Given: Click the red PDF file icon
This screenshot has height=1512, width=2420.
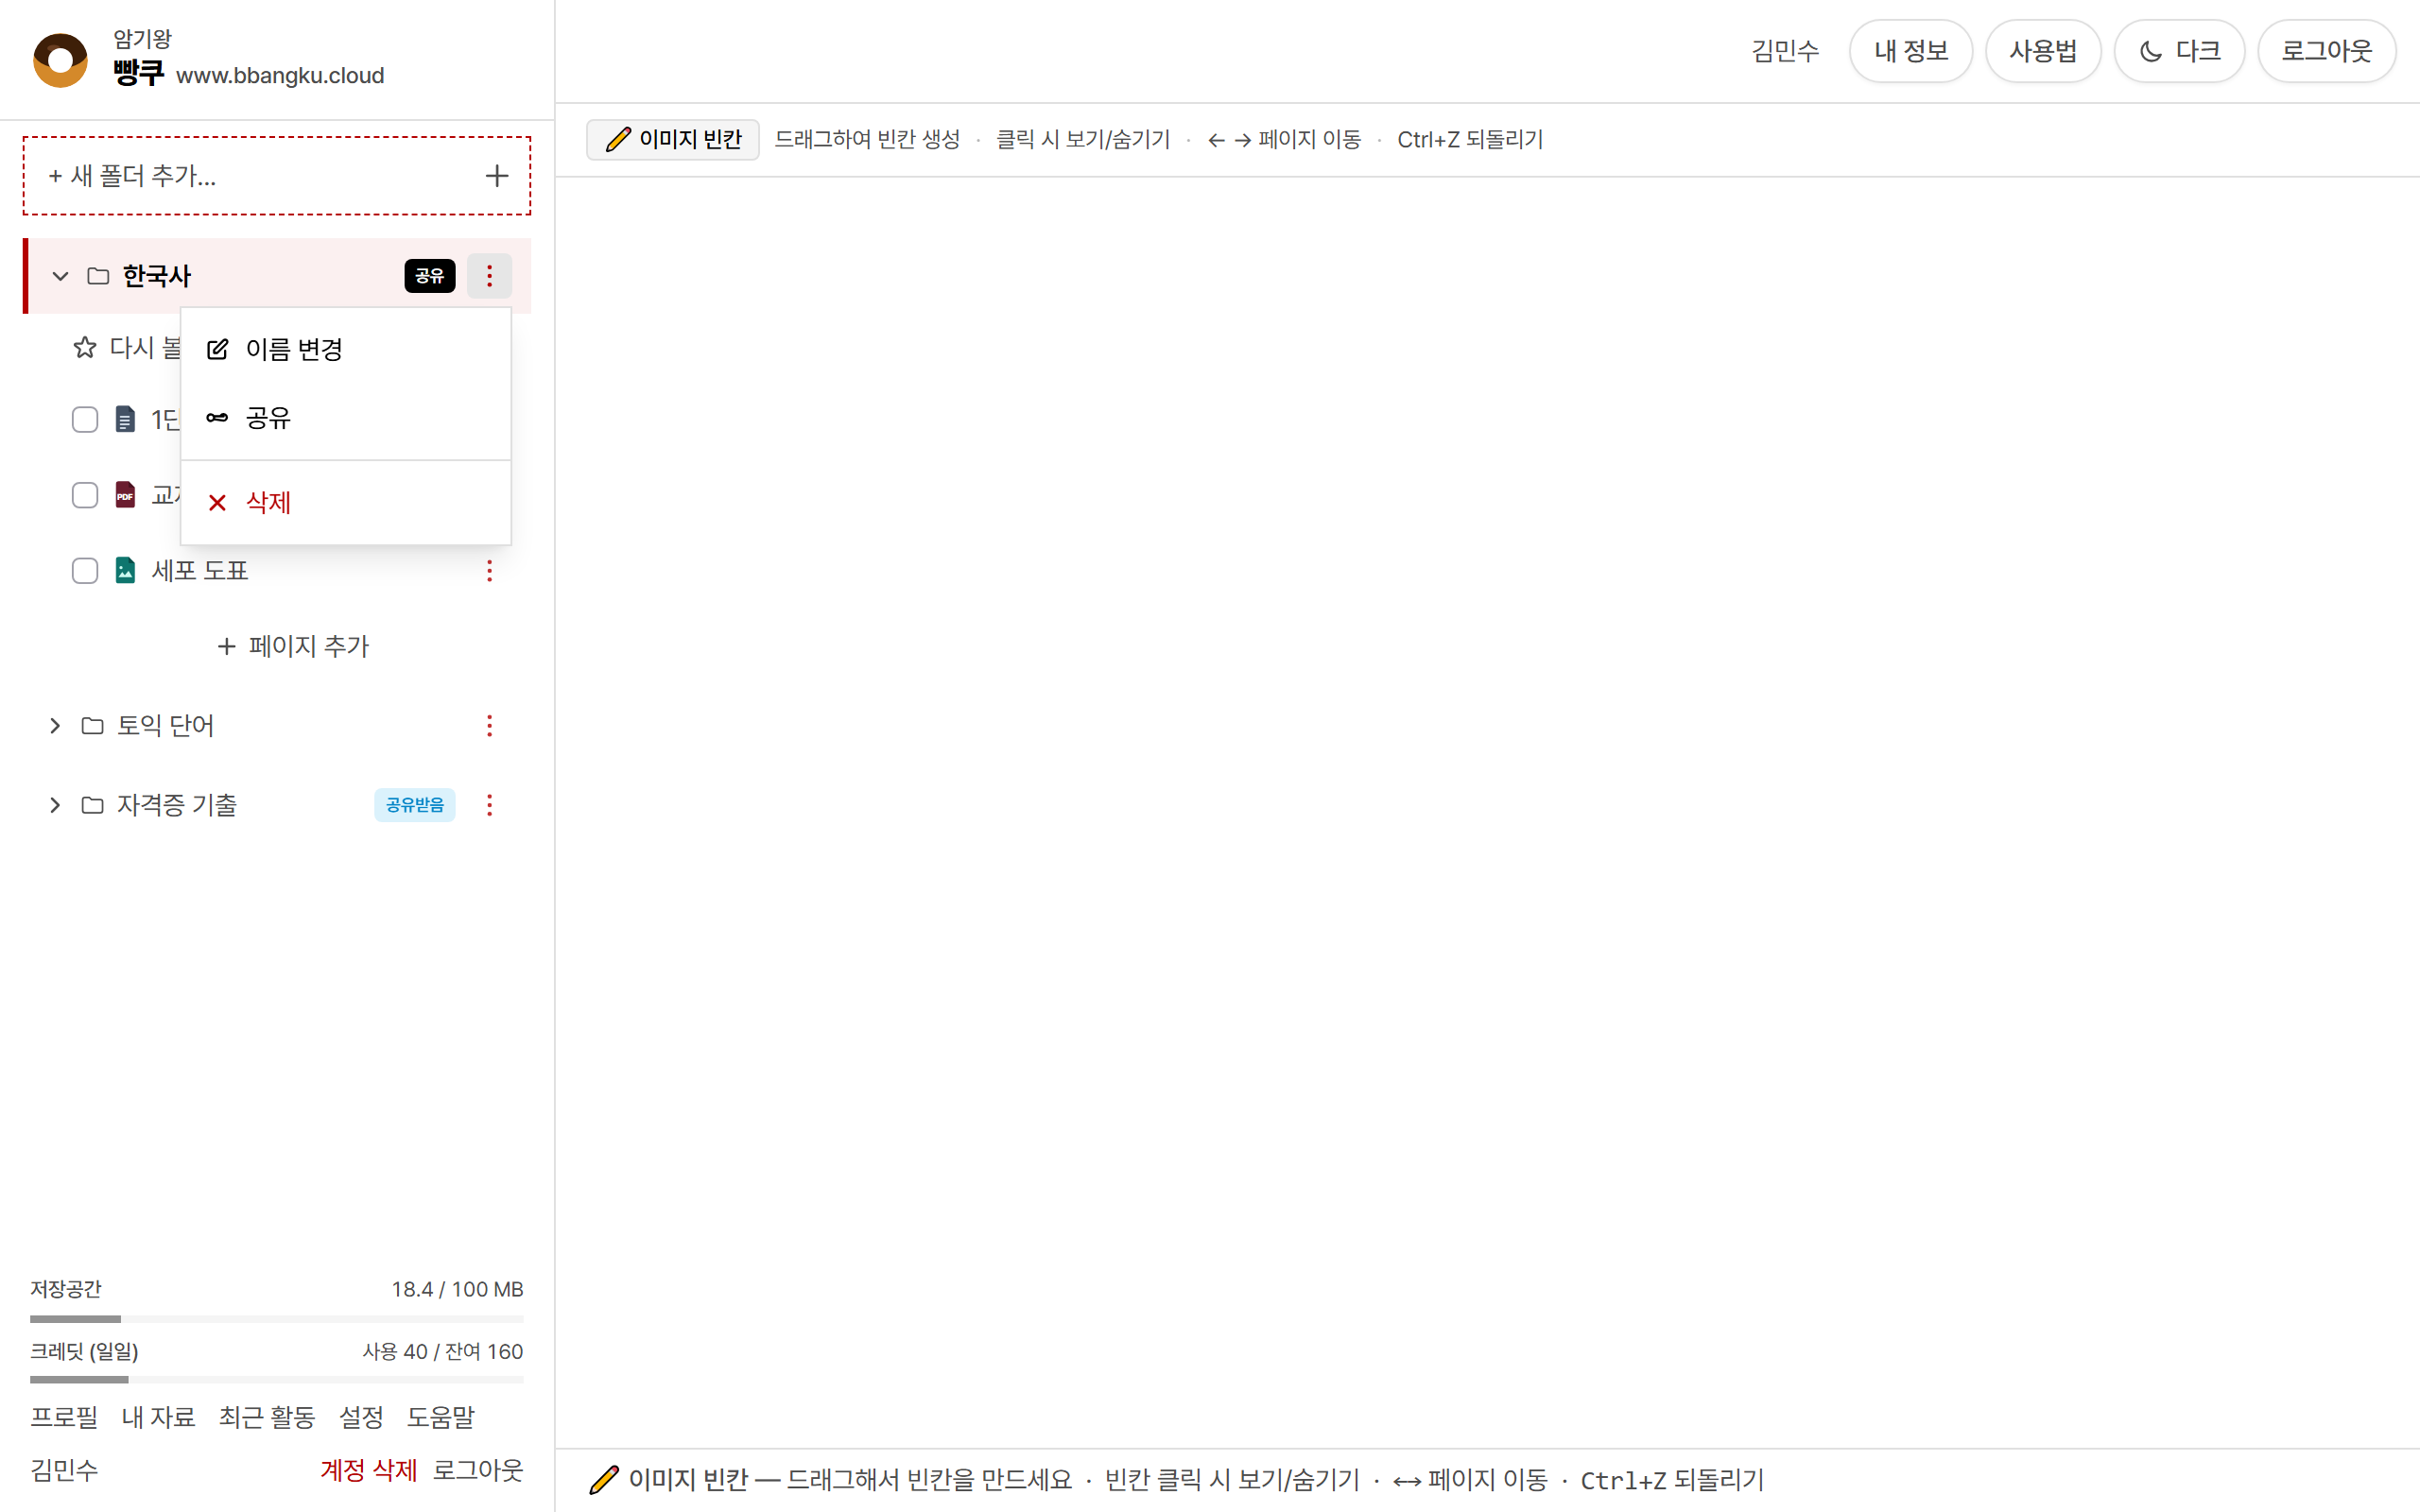Looking at the screenshot, I should [x=125, y=495].
